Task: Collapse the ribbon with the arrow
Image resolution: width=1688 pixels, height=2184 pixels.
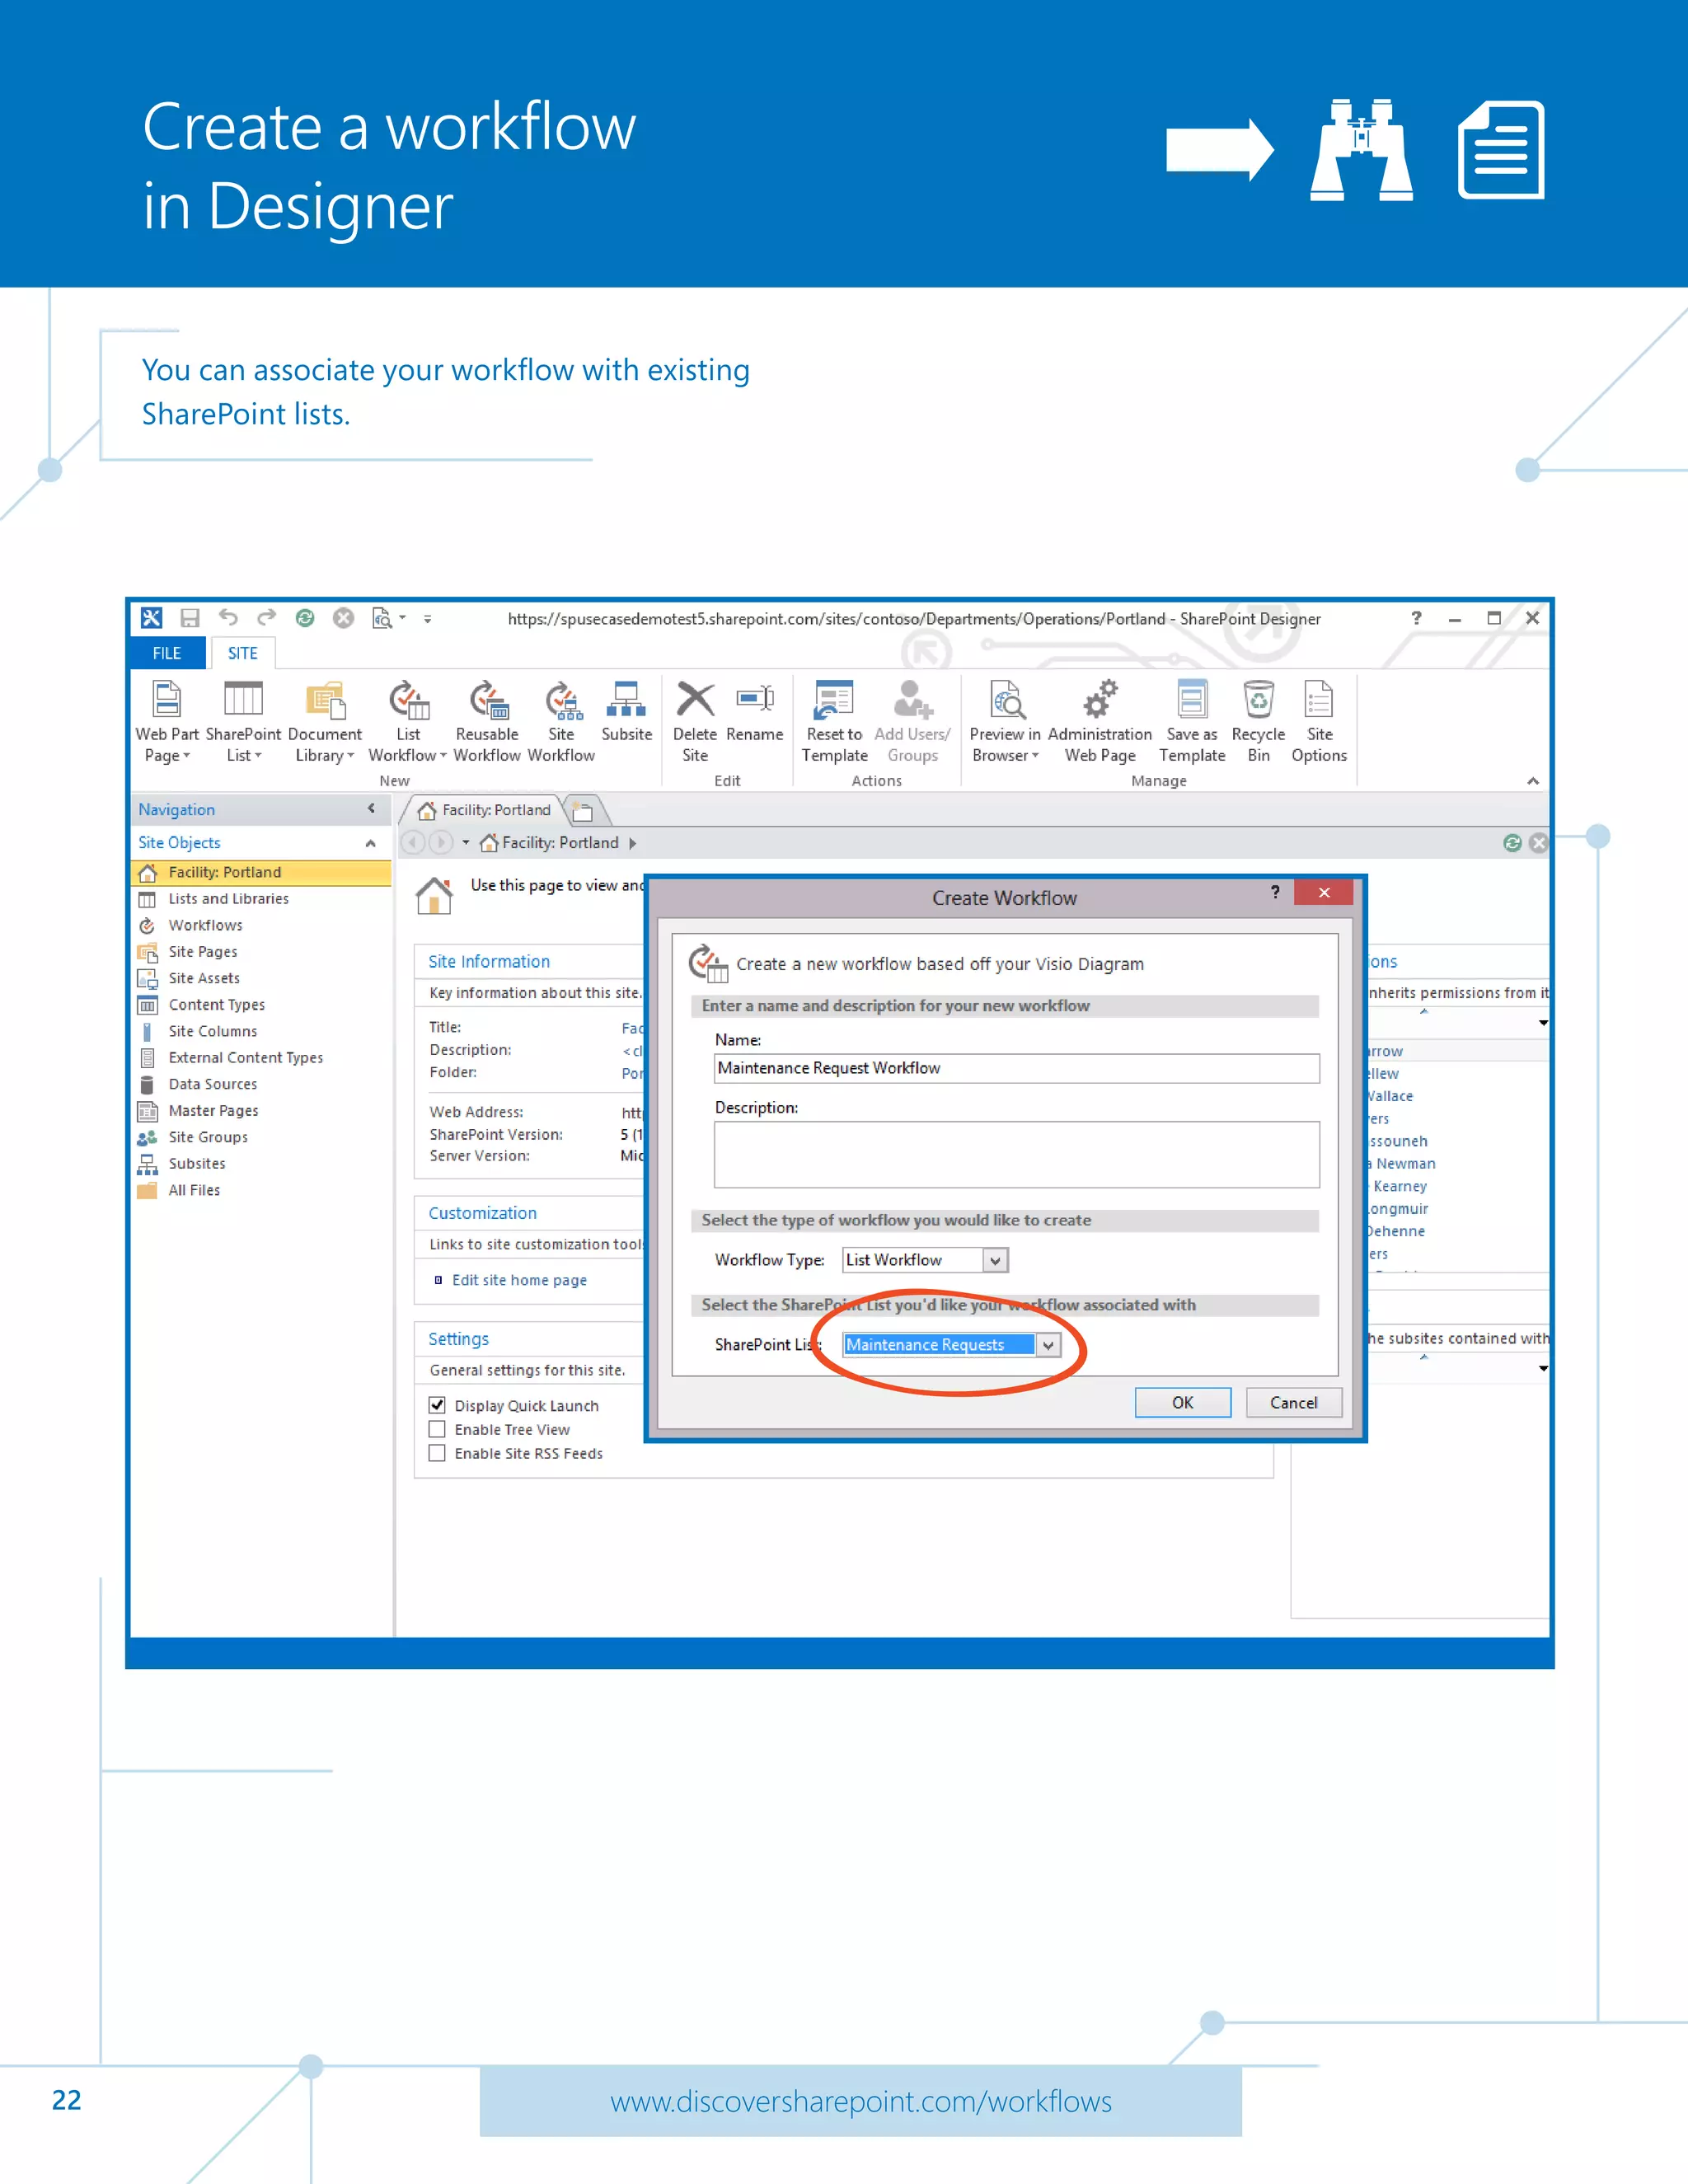Action: (x=1533, y=781)
